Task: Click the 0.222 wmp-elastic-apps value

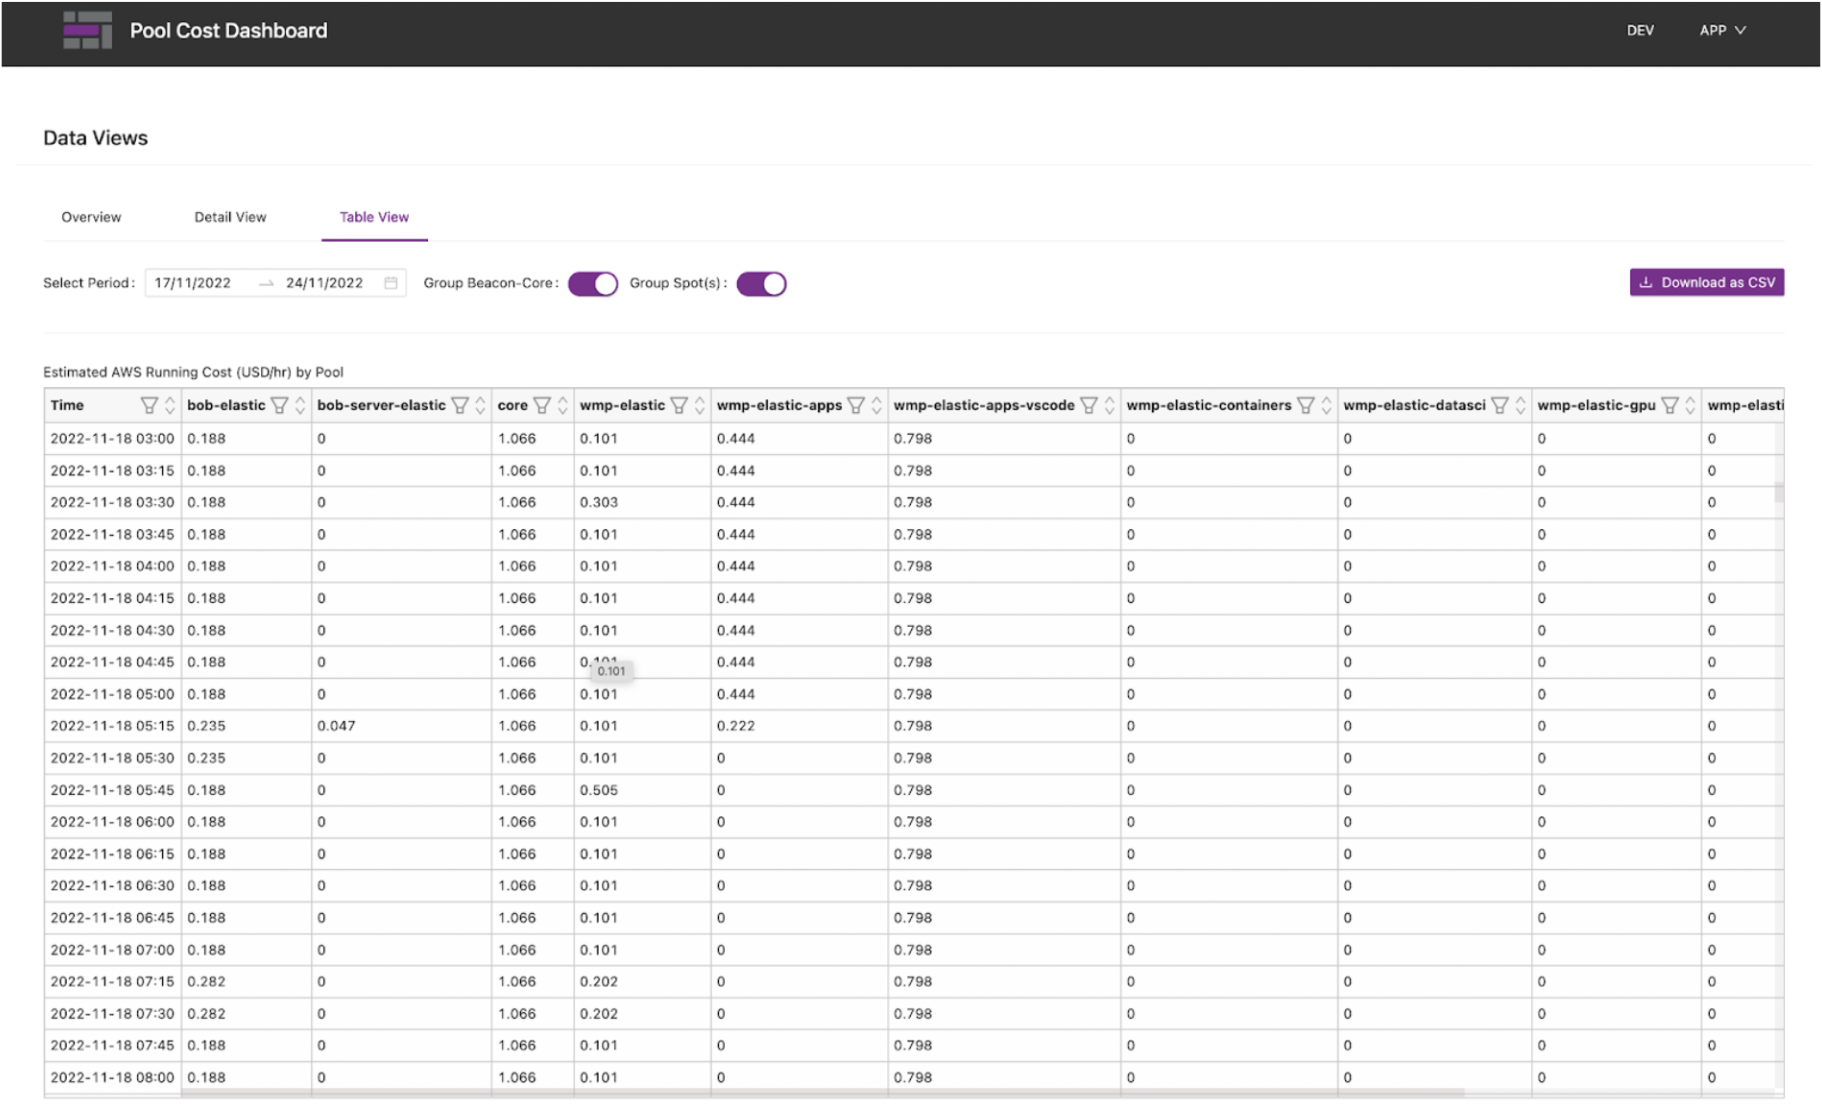Action: tap(736, 726)
